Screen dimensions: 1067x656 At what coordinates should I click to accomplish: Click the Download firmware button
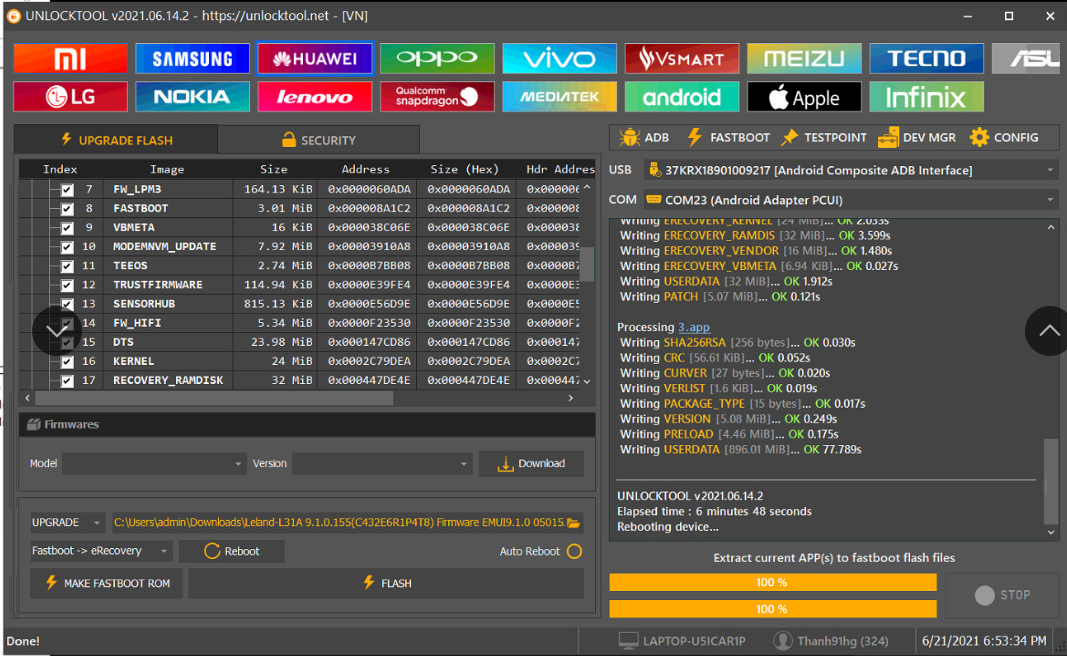click(531, 463)
